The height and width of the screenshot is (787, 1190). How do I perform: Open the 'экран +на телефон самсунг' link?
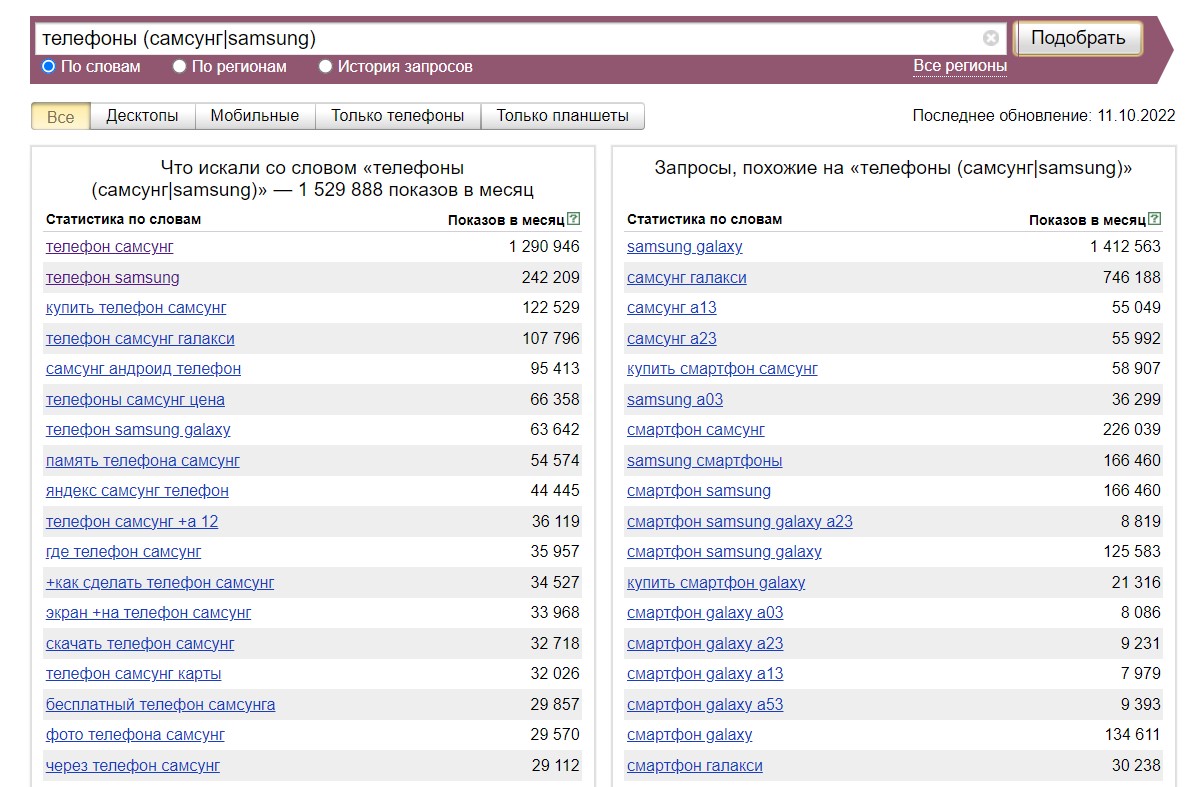[x=148, y=612]
